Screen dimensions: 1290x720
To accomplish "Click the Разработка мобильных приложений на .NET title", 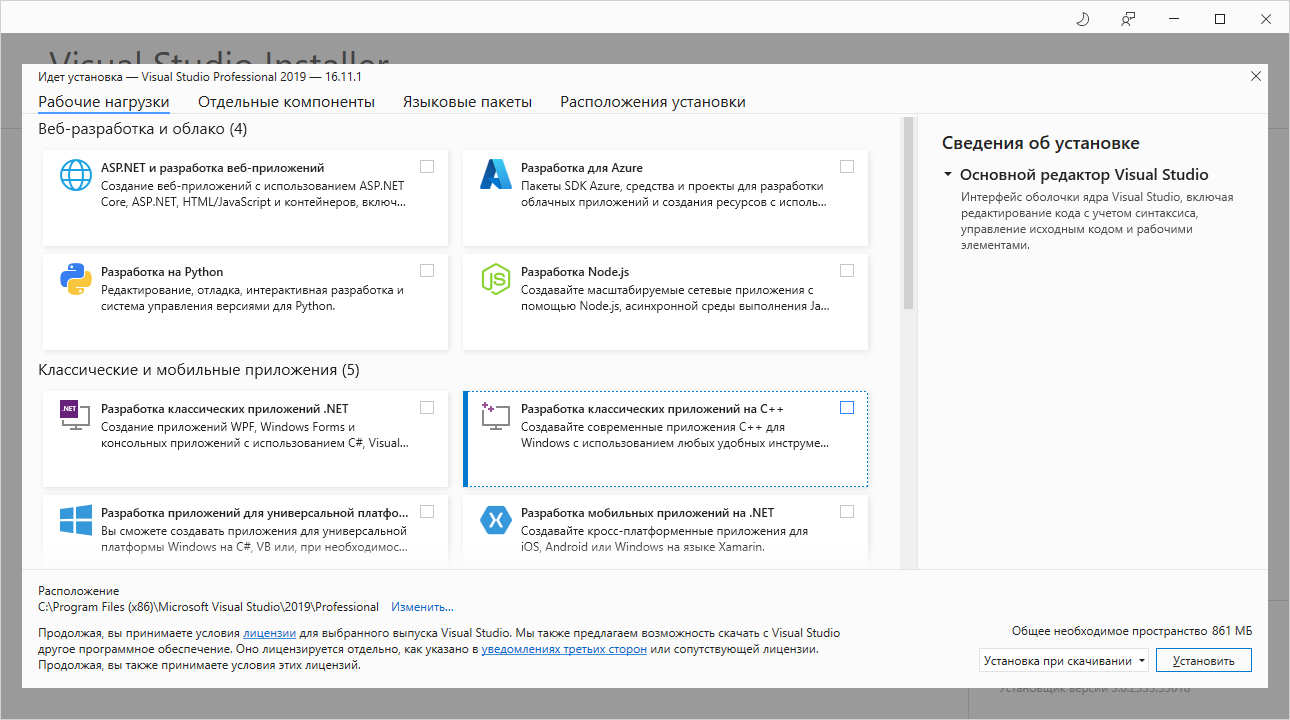I will coord(648,513).
